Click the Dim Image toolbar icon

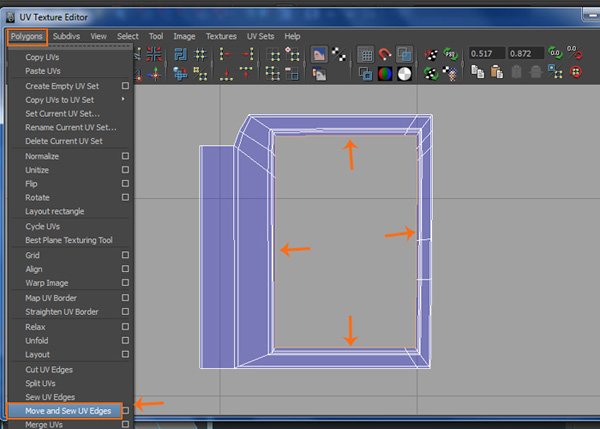point(319,73)
